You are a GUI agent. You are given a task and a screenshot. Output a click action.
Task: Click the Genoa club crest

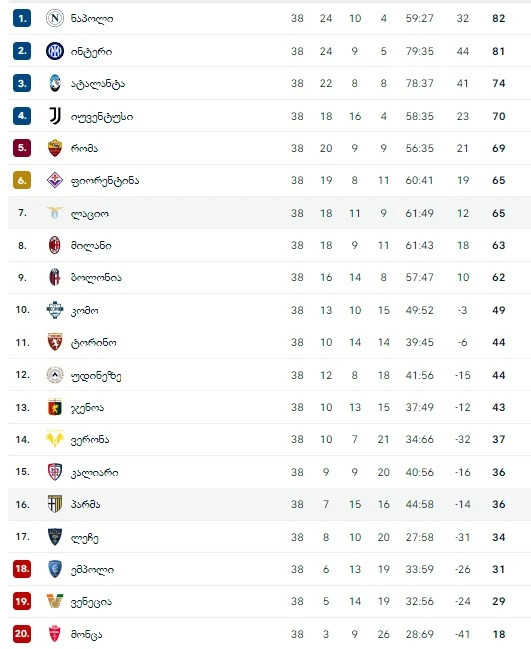(55, 407)
